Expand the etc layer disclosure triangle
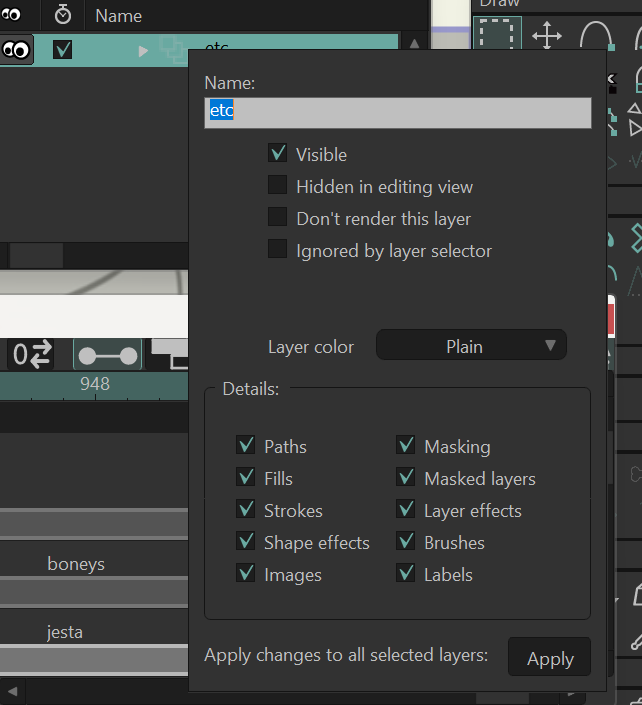This screenshot has height=705, width=642. point(143,51)
